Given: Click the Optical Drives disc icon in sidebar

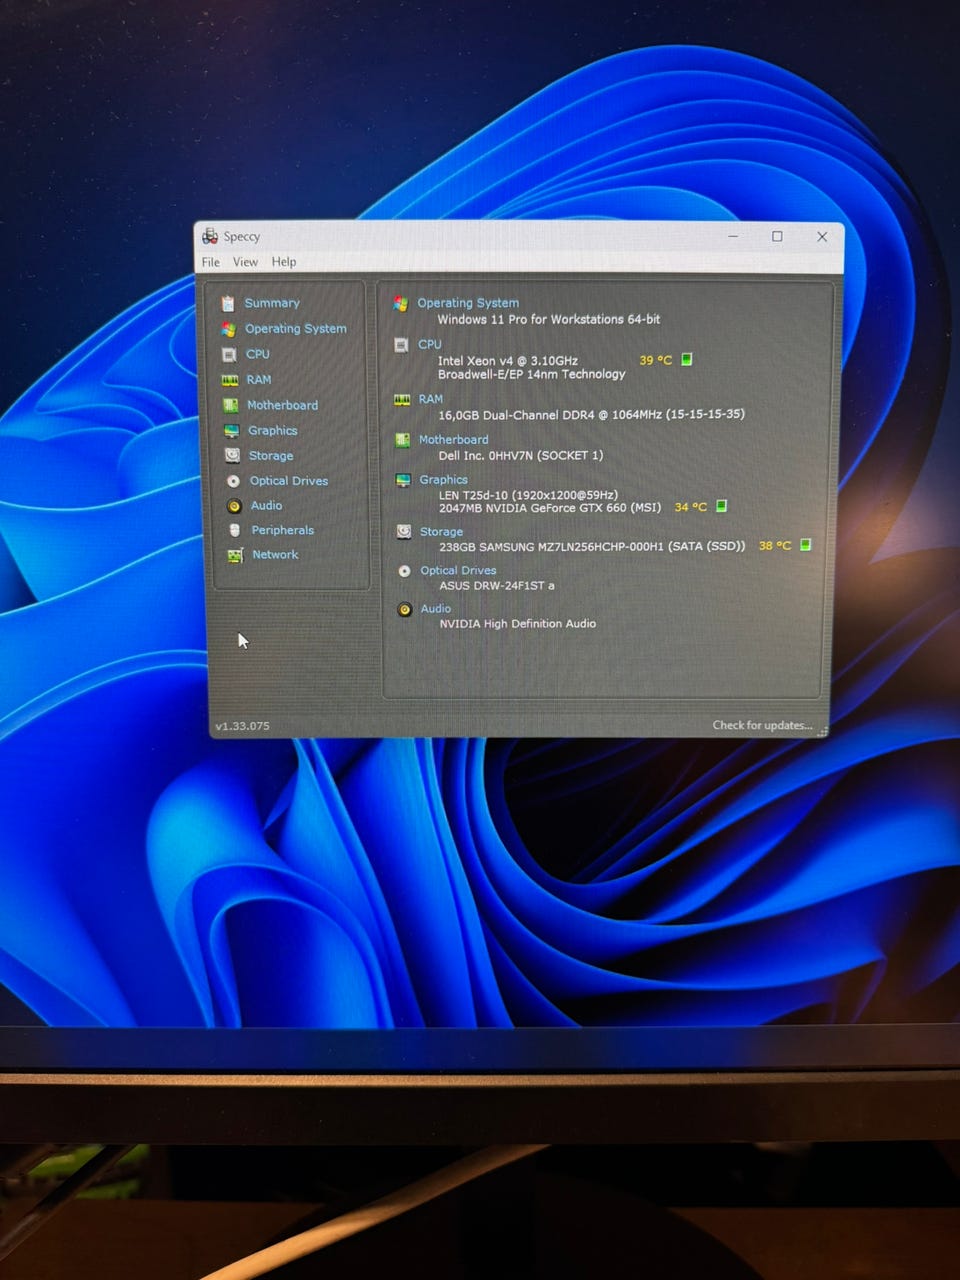Looking at the screenshot, I should click(x=233, y=481).
